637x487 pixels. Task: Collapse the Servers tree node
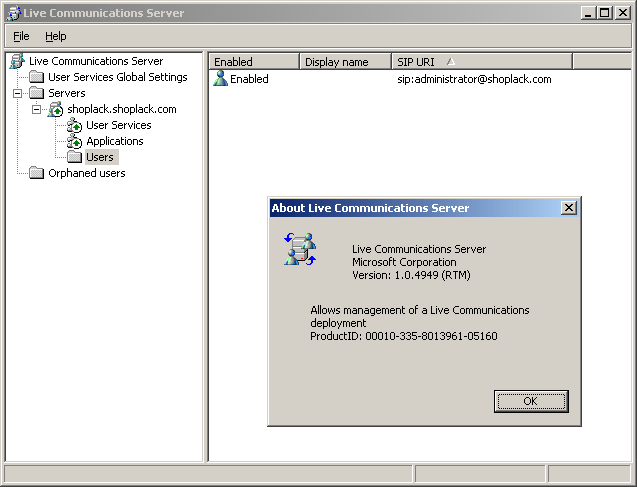17,93
